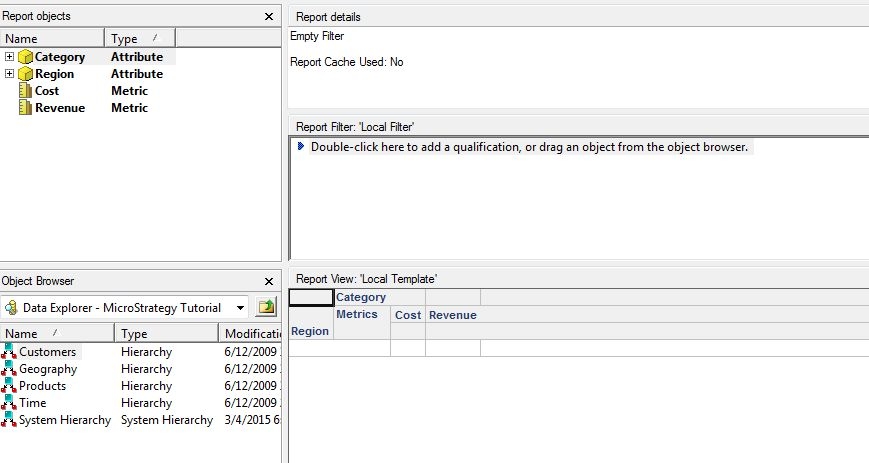The width and height of the screenshot is (869, 463).
Task: Close the Object Browser panel
Action: (269, 282)
